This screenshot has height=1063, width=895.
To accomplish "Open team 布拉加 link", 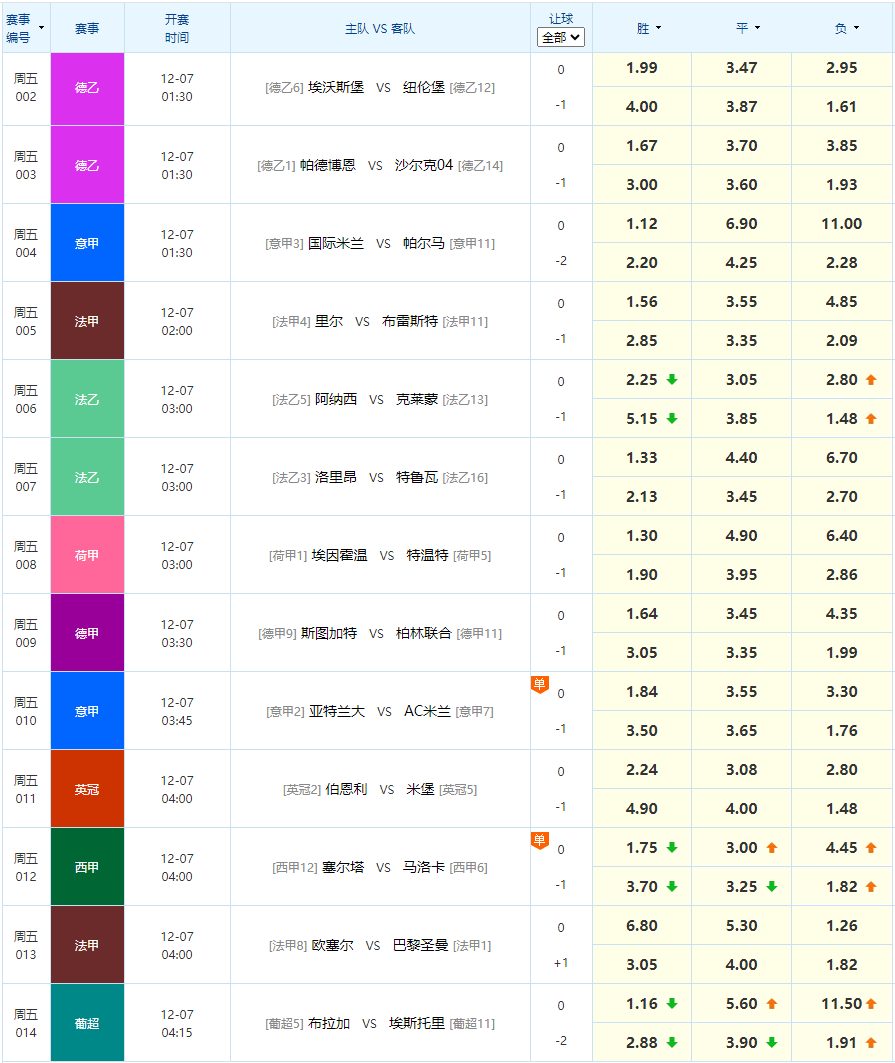I will click(329, 1023).
